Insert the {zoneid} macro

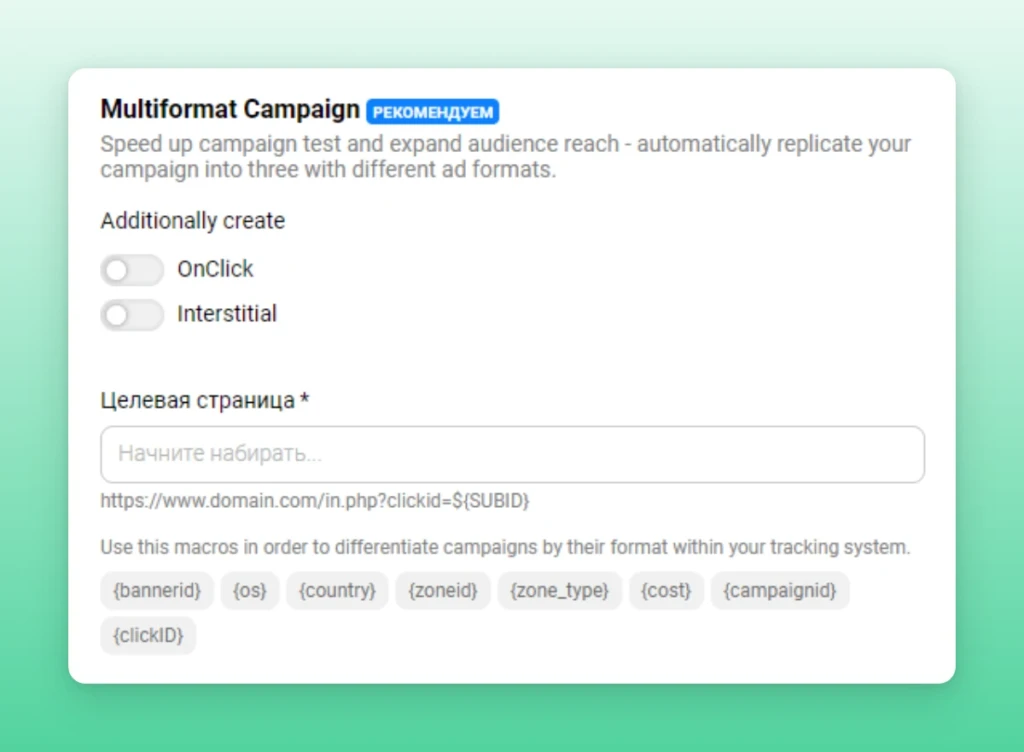443,591
